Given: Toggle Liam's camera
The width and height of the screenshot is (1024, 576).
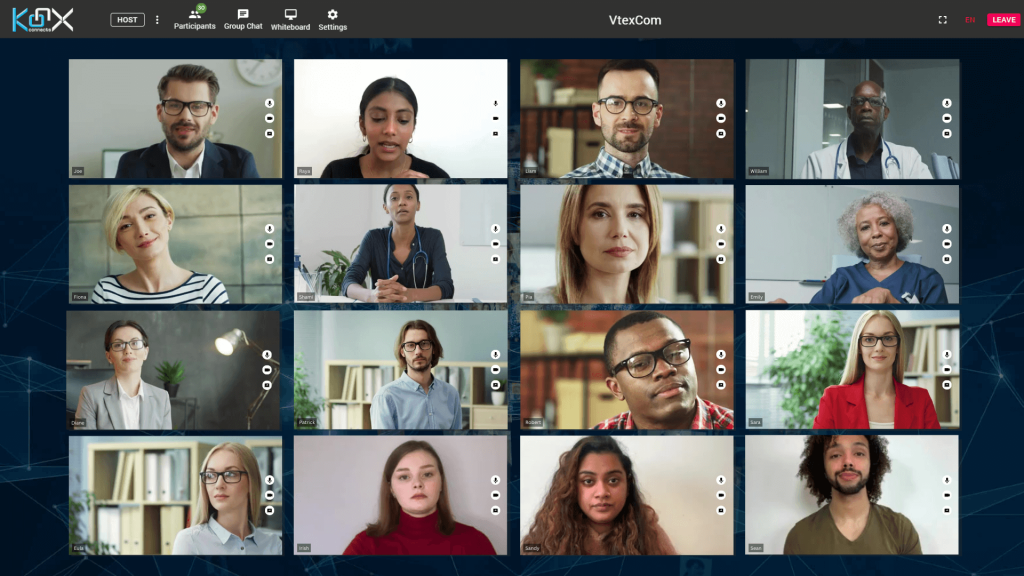Looking at the screenshot, I should [x=720, y=118].
